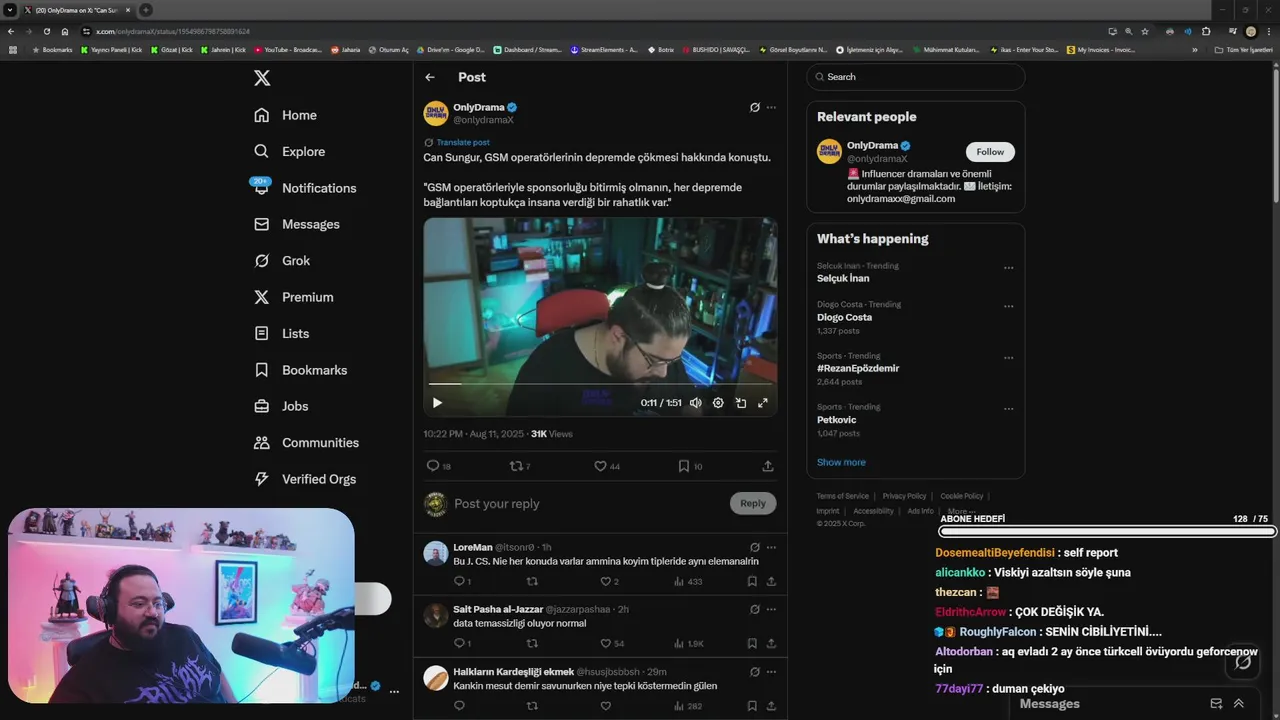1280x720 pixels.
Task: Play the embedded video
Action: tap(437, 403)
